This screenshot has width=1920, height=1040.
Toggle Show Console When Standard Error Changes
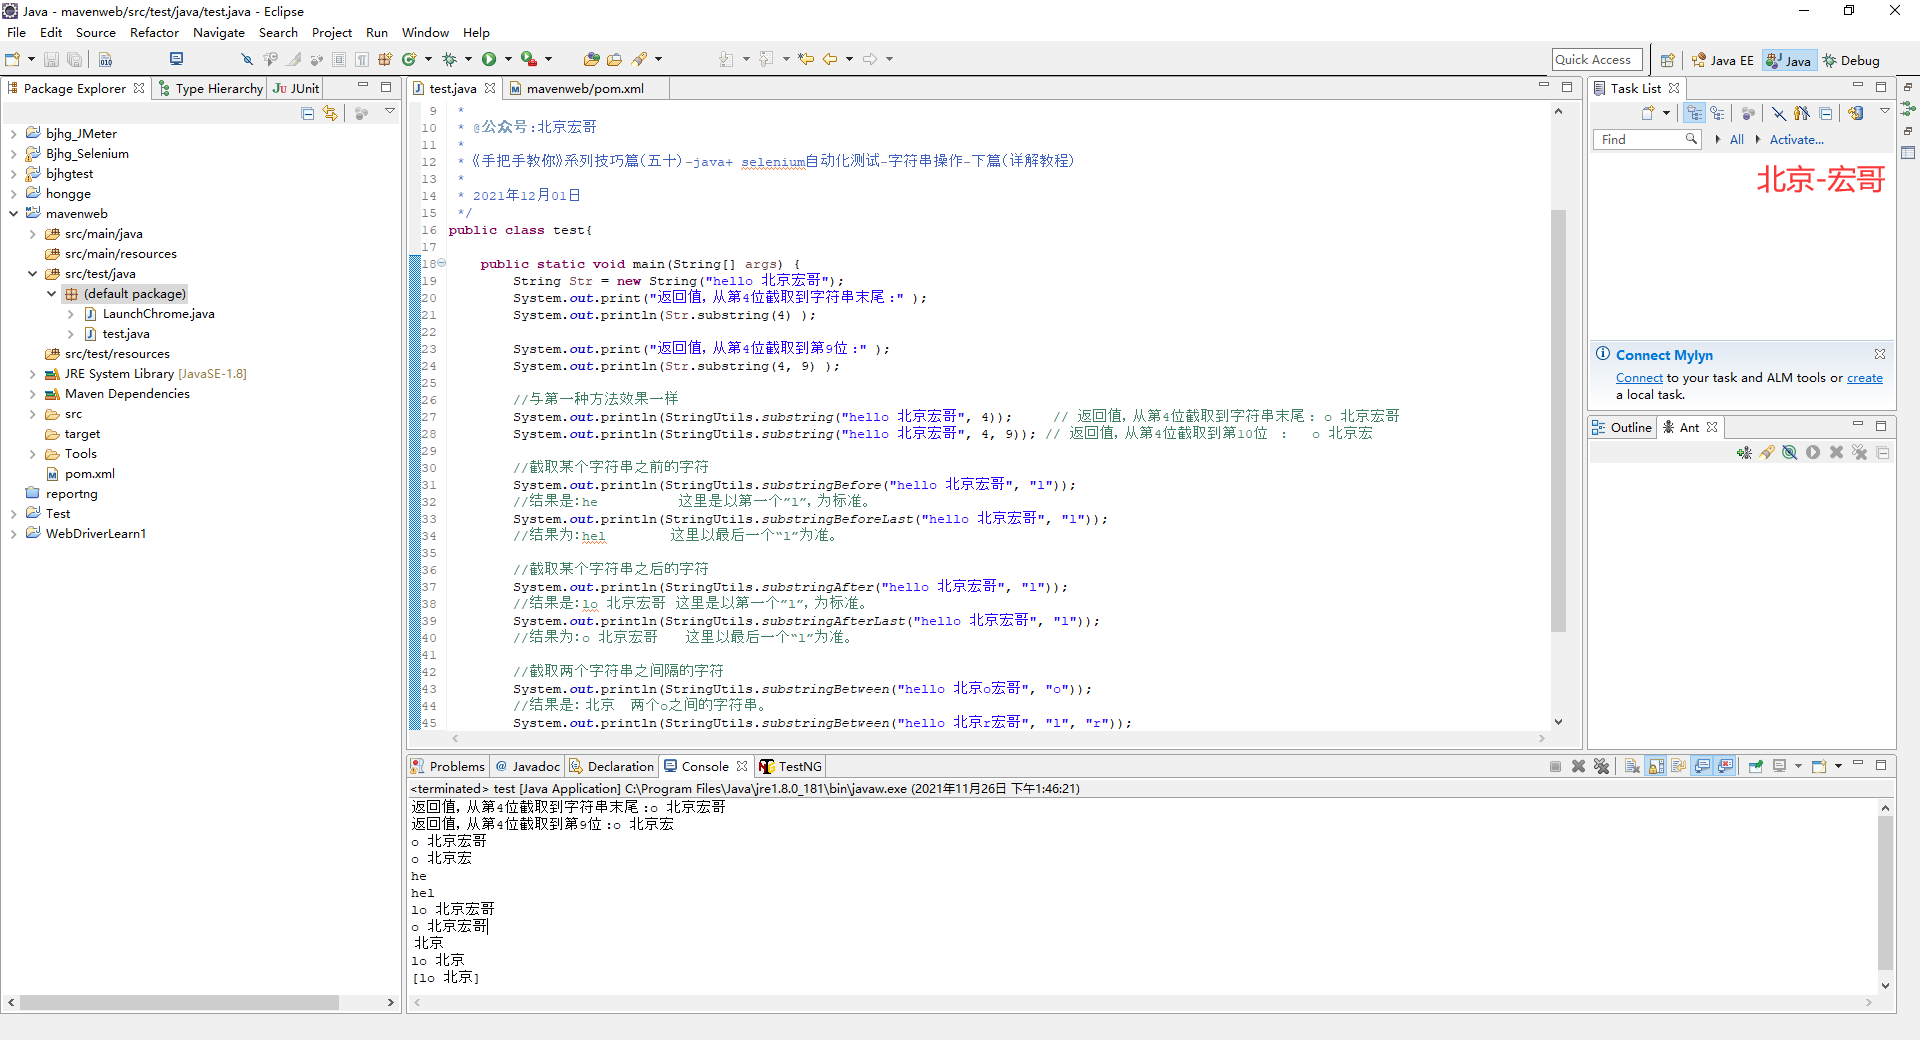click(x=1723, y=766)
